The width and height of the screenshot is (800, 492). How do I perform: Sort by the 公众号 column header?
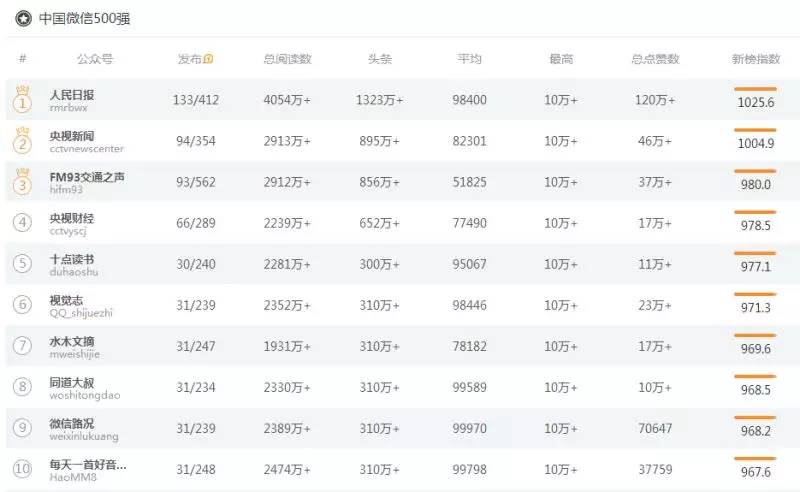coord(94,59)
